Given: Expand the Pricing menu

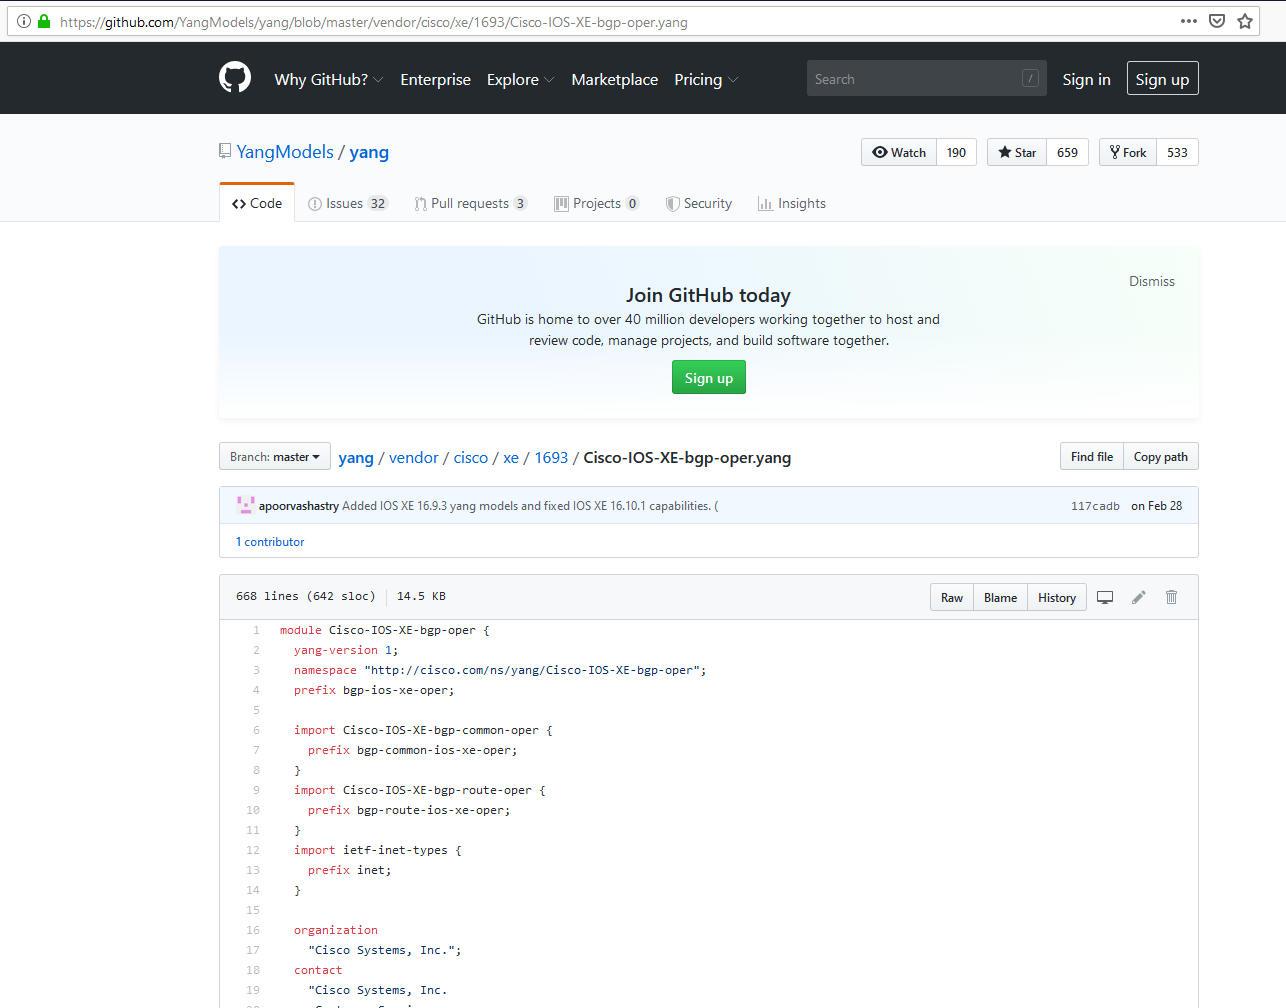Looking at the screenshot, I should (706, 79).
